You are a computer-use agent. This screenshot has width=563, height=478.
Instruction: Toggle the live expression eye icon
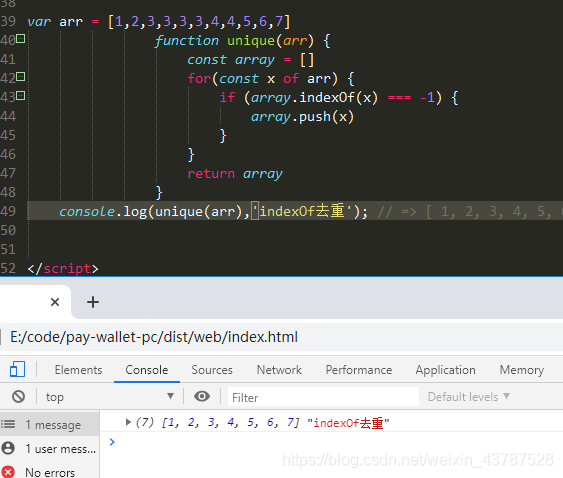(202, 396)
